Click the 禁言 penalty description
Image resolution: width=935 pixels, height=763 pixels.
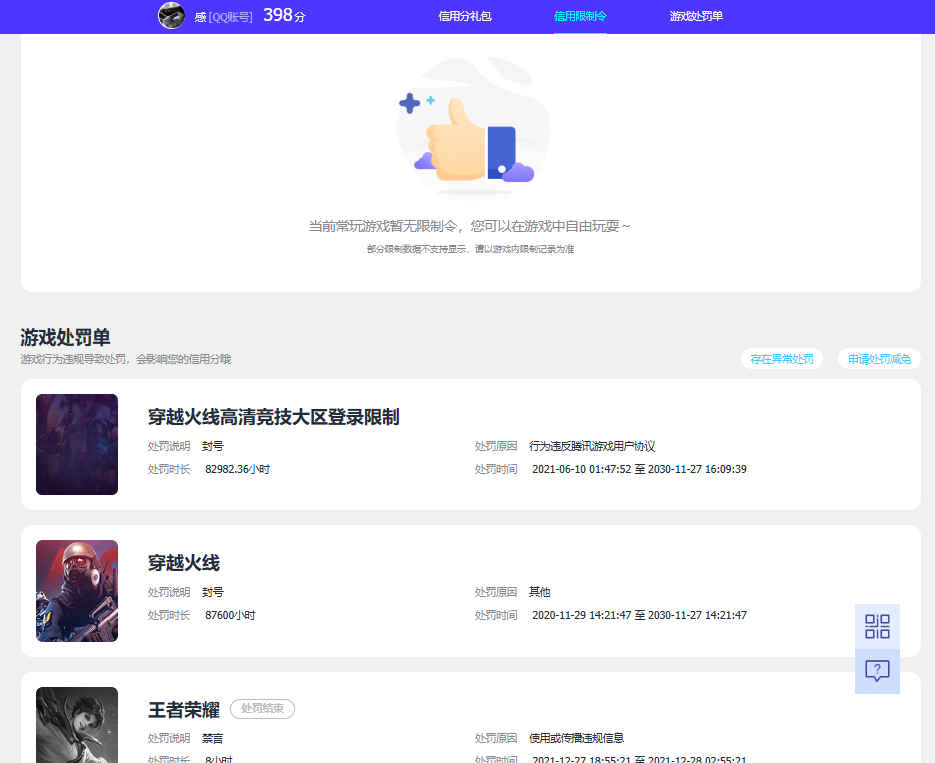212,738
